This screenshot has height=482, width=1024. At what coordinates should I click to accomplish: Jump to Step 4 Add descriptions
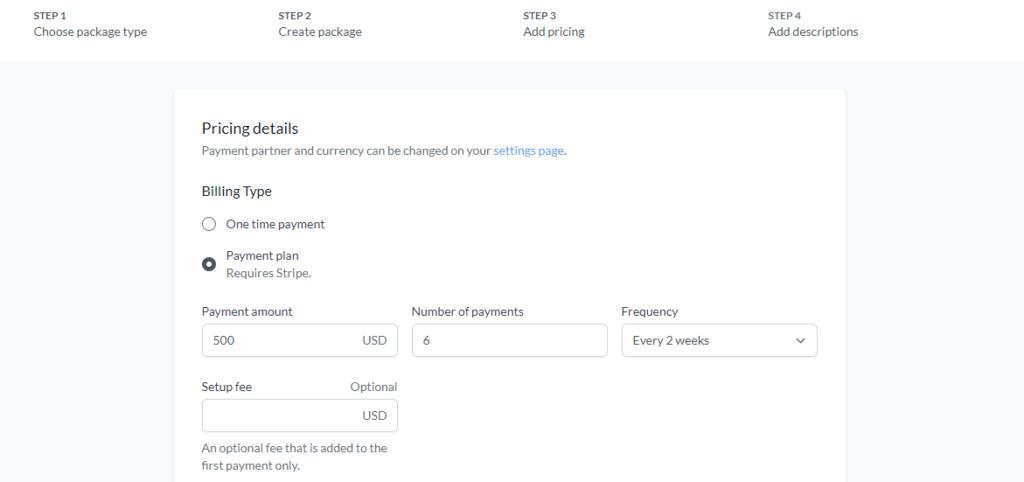813,24
